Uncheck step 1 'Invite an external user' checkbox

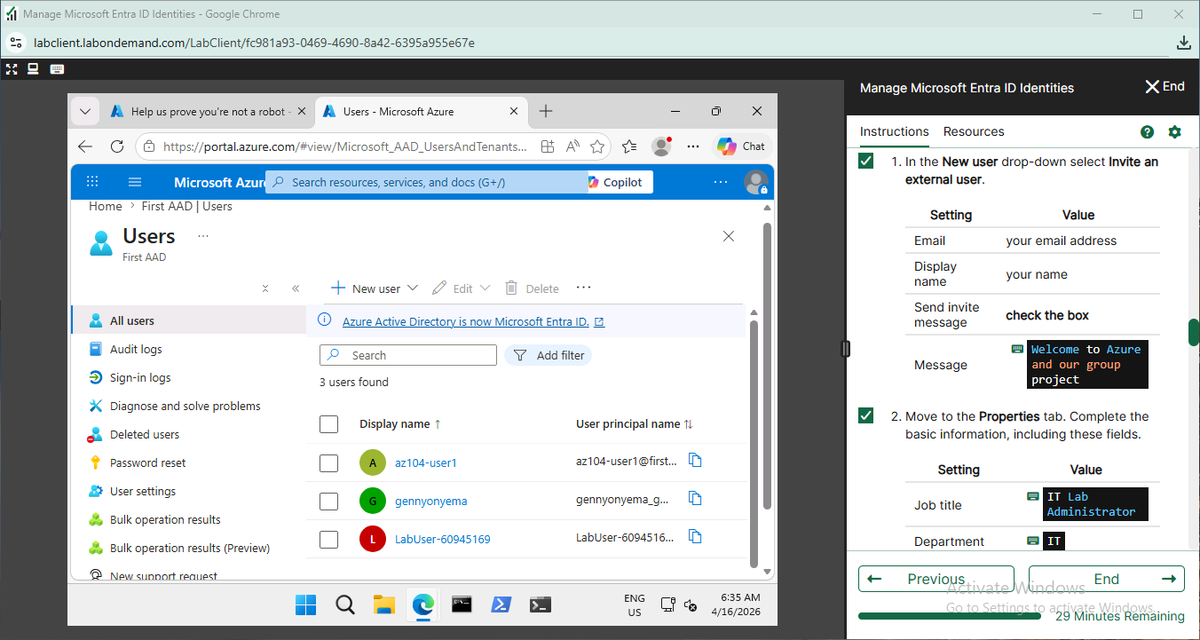click(866, 161)
